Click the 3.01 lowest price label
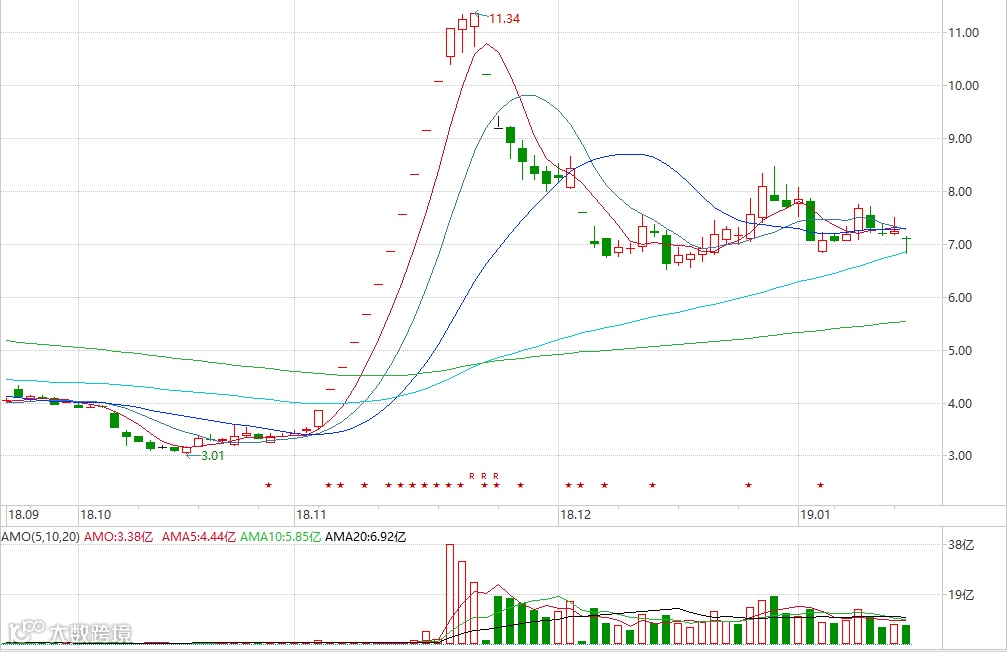This screenshot has height=652, width=1007. (213, 455)
